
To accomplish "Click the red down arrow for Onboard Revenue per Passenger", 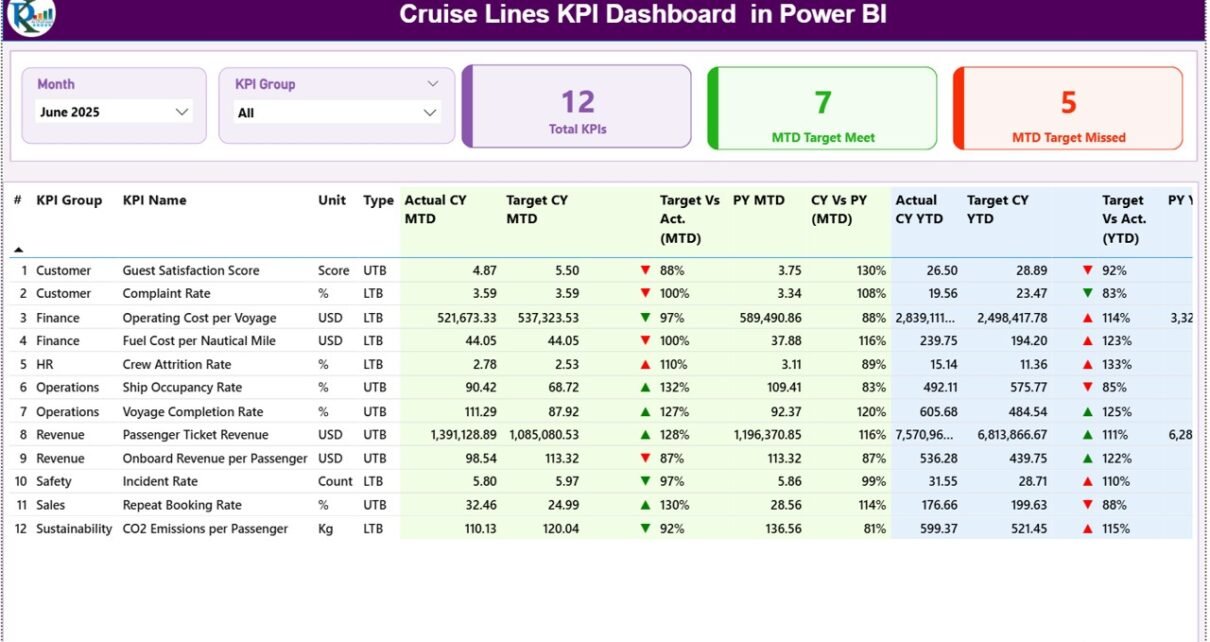I will pos(645,458).
